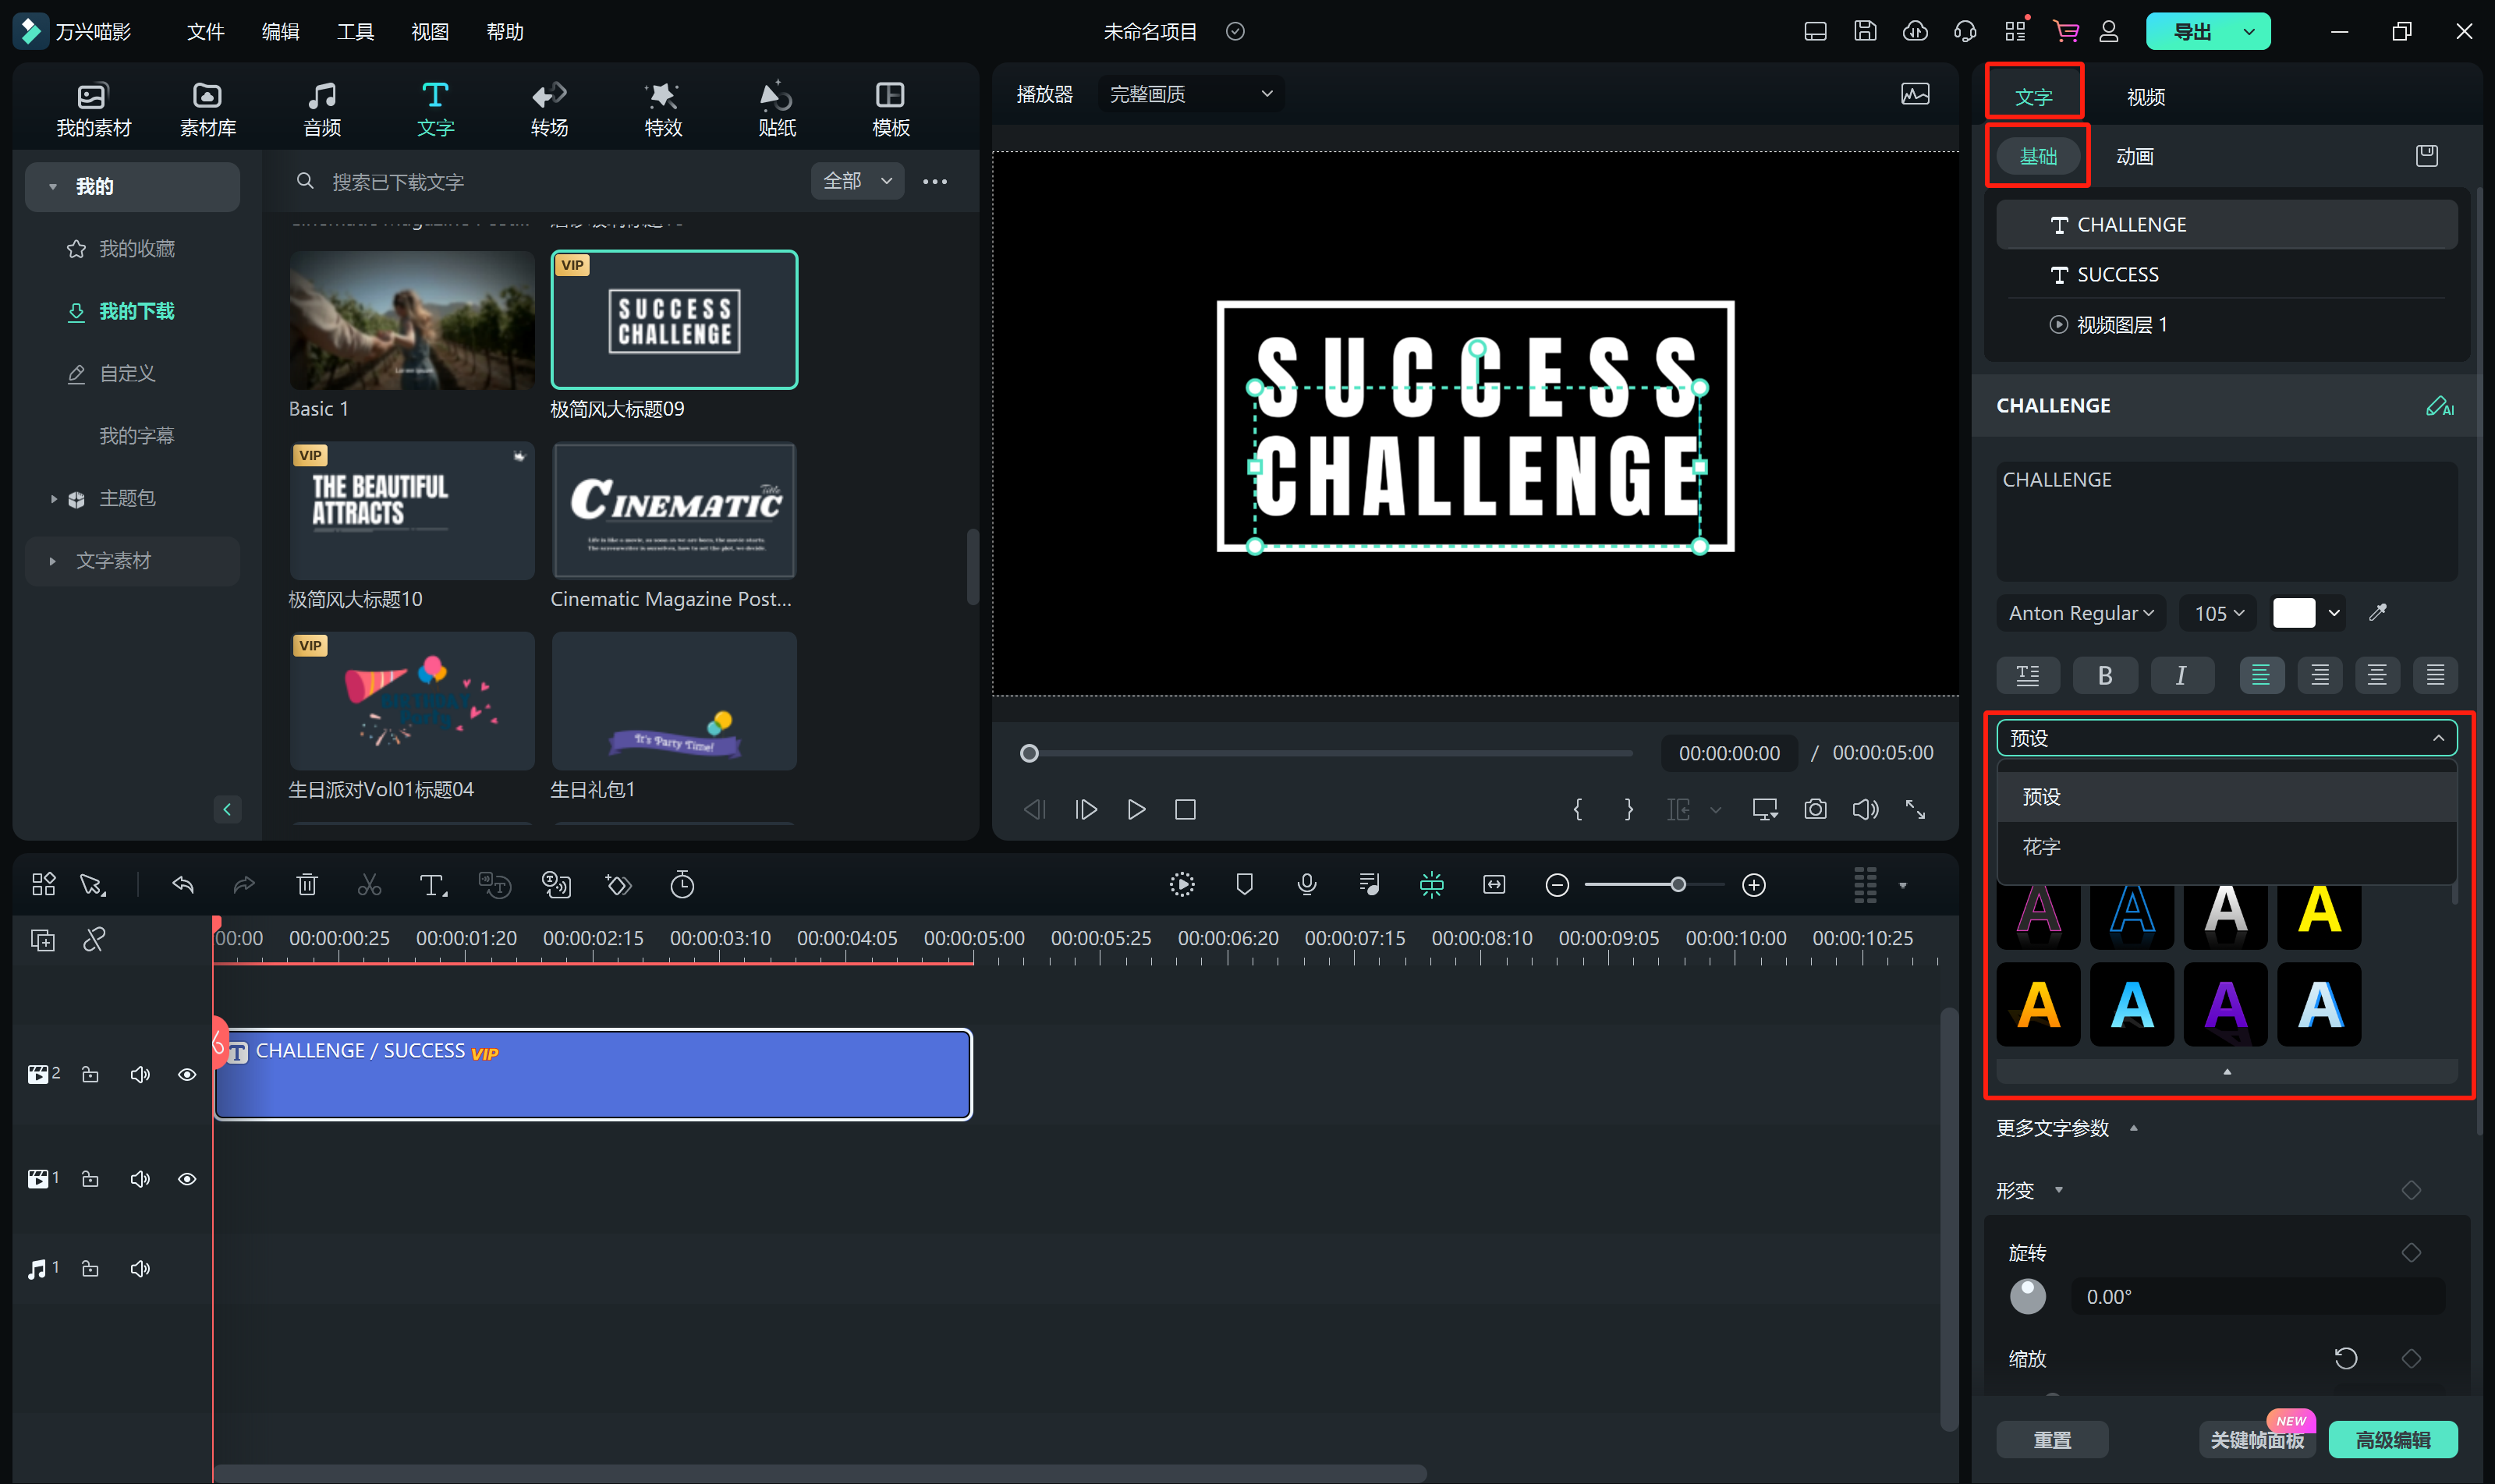Switch to the 动画 animation tab
The width and height of the screenshot is (2495, 1484).
(2134, 157)
